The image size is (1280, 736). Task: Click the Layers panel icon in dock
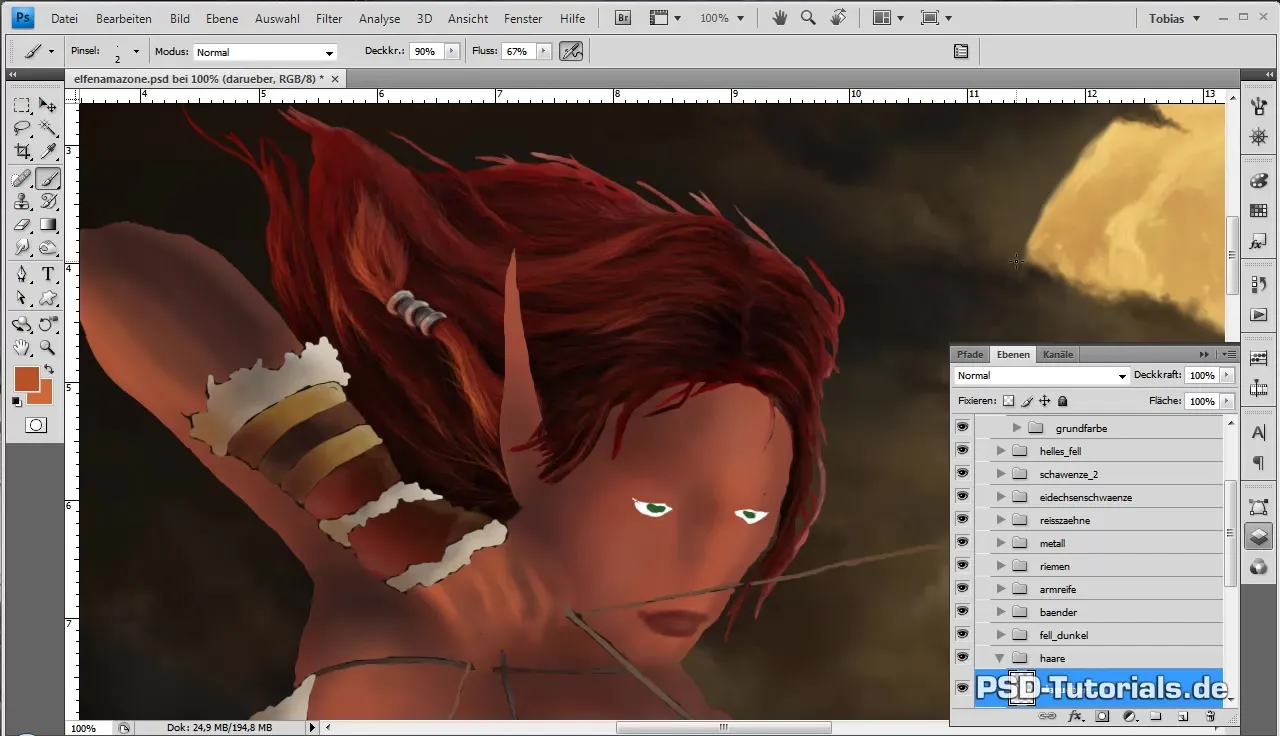(1258, 537)
